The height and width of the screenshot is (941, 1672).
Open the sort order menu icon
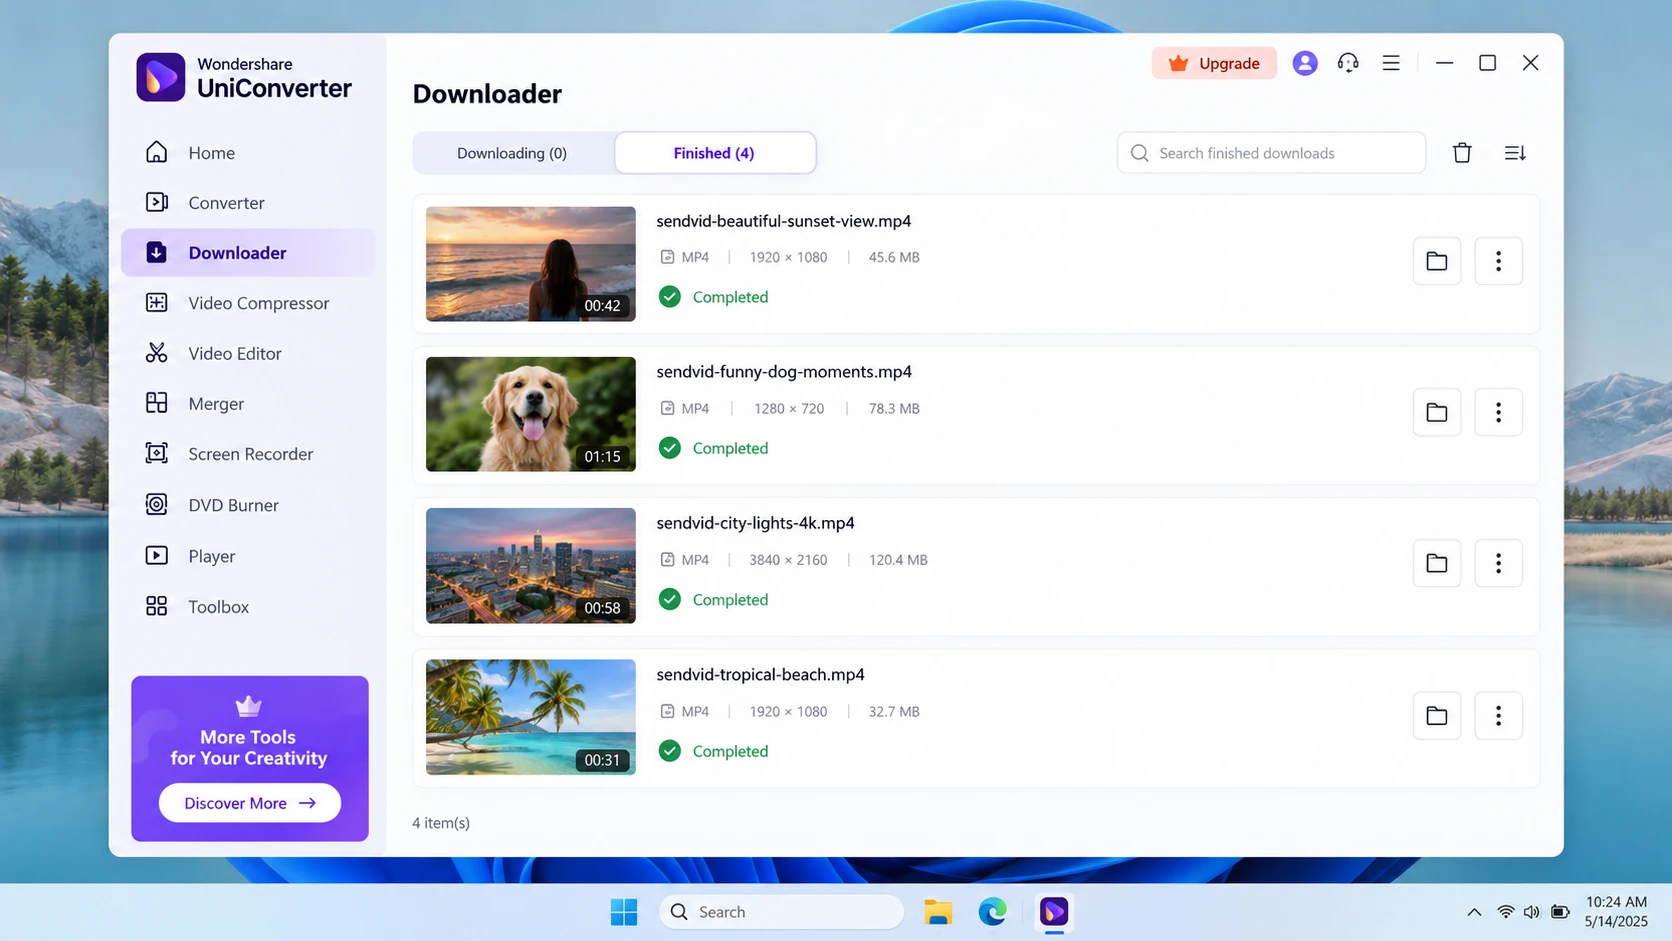[x=1515, y=153]
